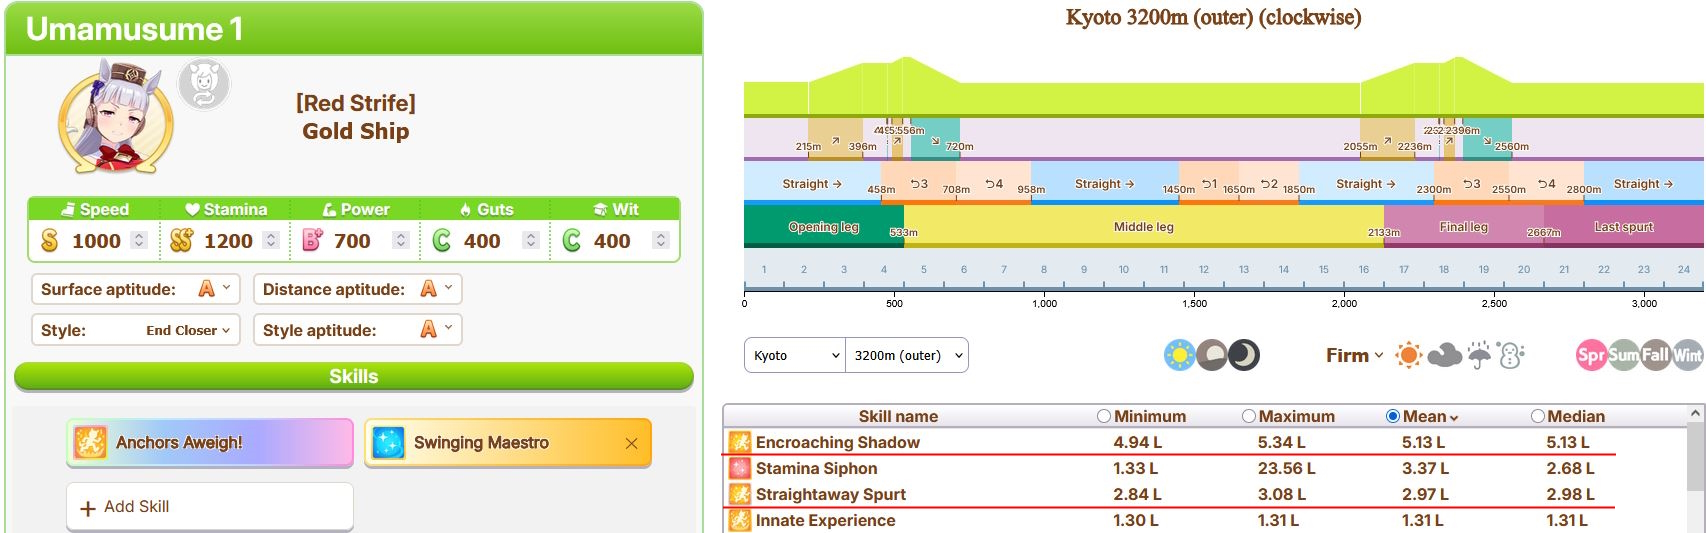Click Swinging Maestro skill icon
The width and height of the screenshot is (1706, 533).
coord(388,442)
